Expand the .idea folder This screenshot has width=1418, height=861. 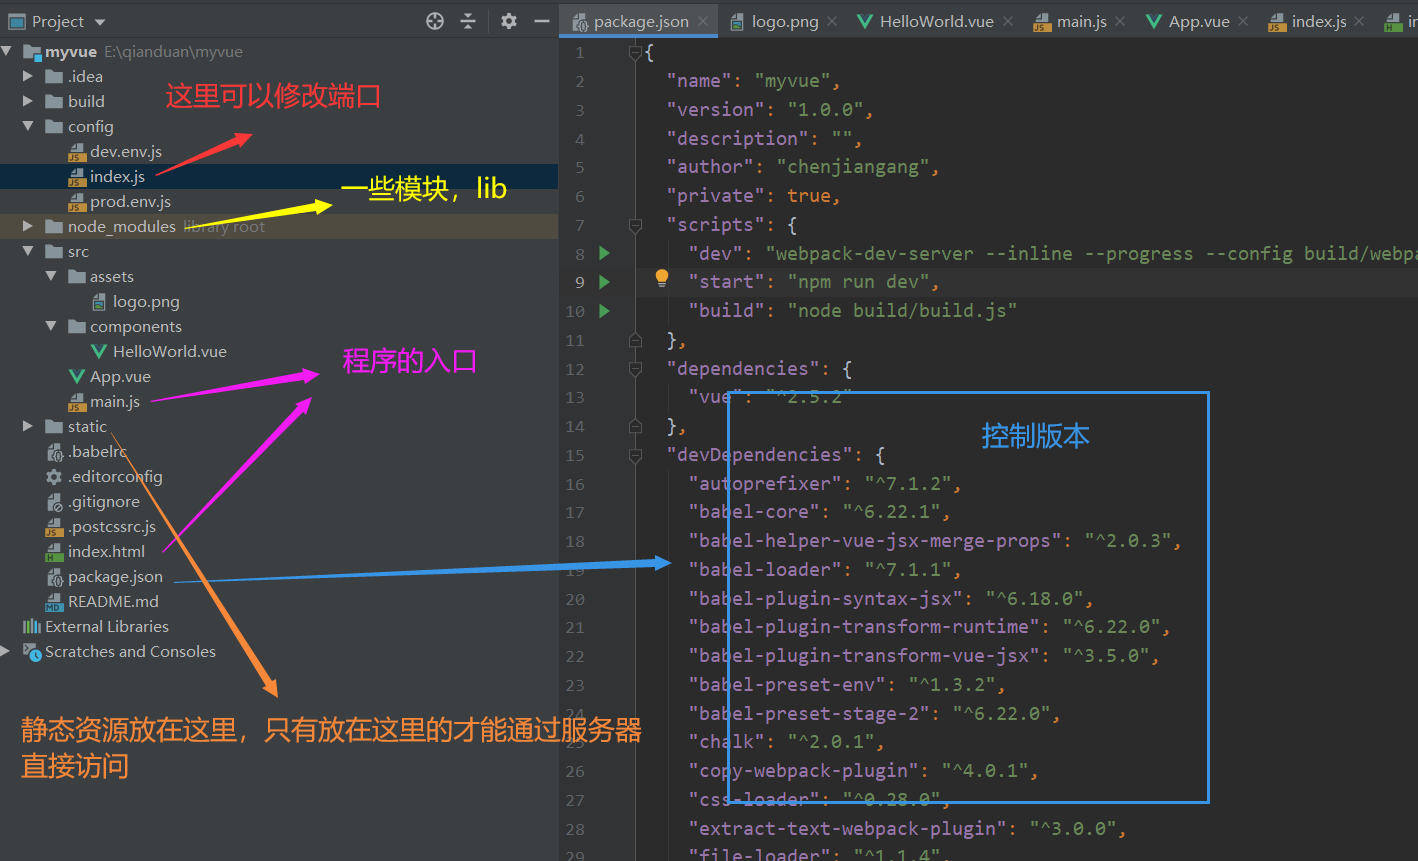click(x=27, y=76)
